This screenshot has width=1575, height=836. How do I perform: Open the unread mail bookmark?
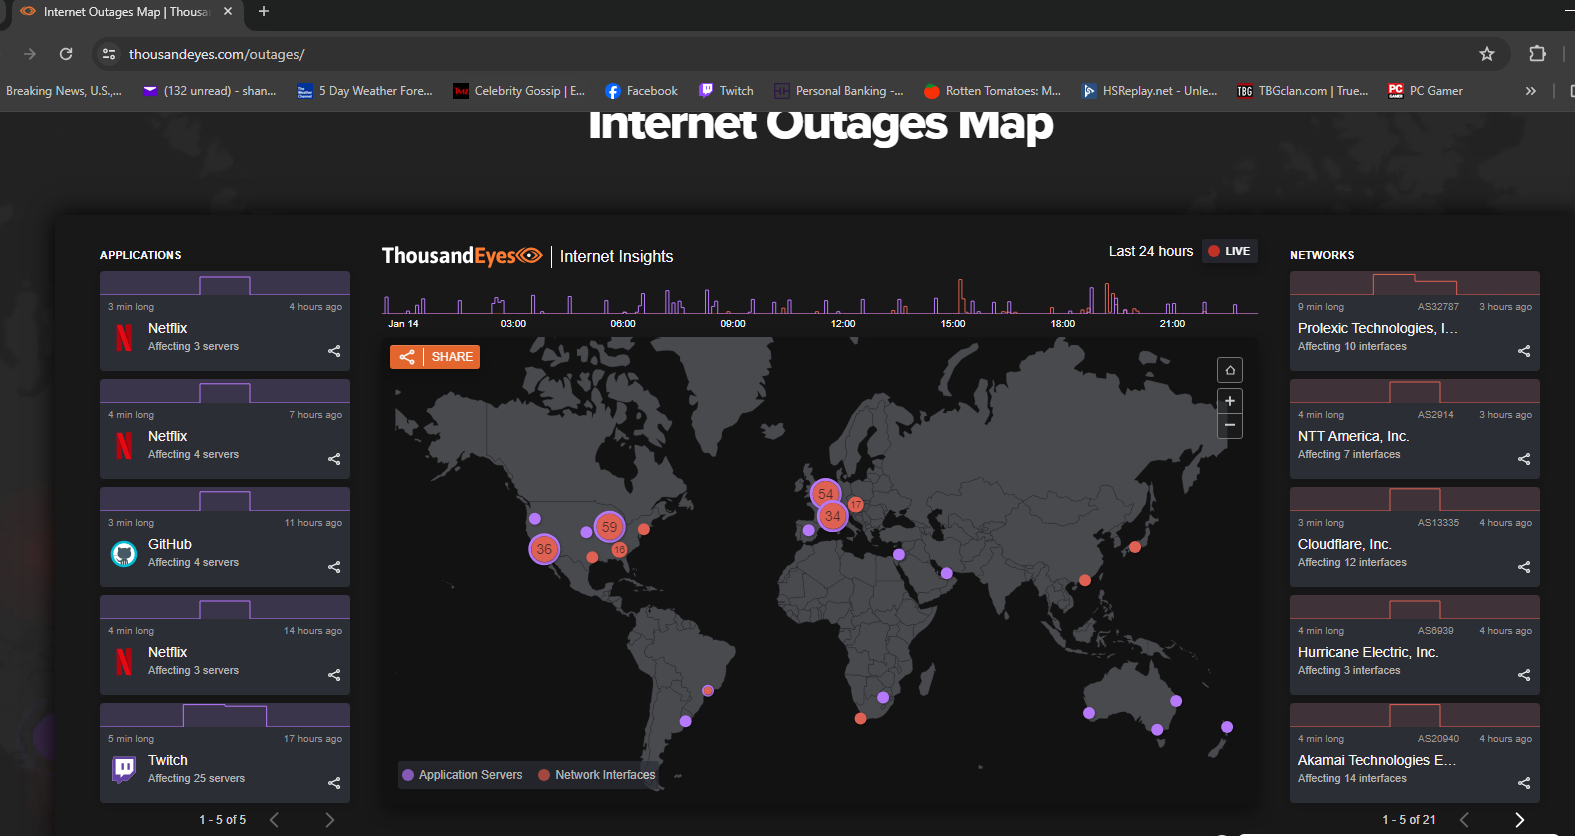click(209, 91)
